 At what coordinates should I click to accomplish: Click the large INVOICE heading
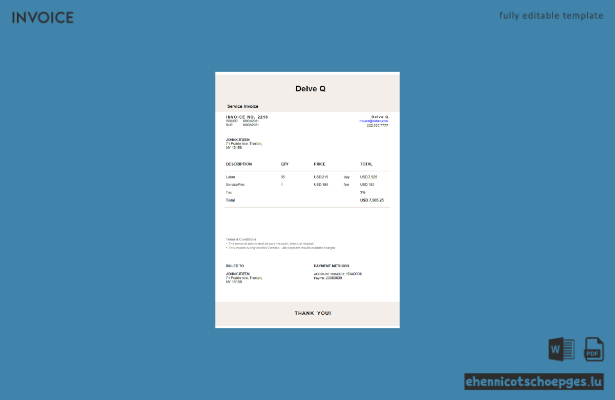point(42,18)
